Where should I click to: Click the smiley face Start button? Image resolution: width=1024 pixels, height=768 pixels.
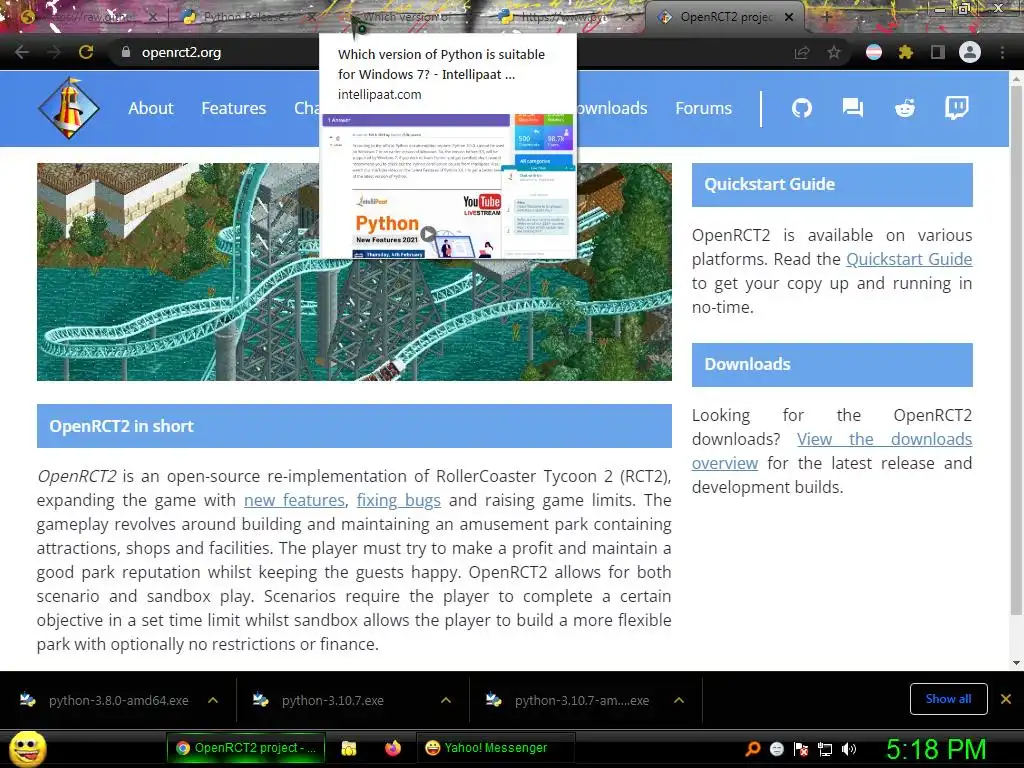[27, 748]
